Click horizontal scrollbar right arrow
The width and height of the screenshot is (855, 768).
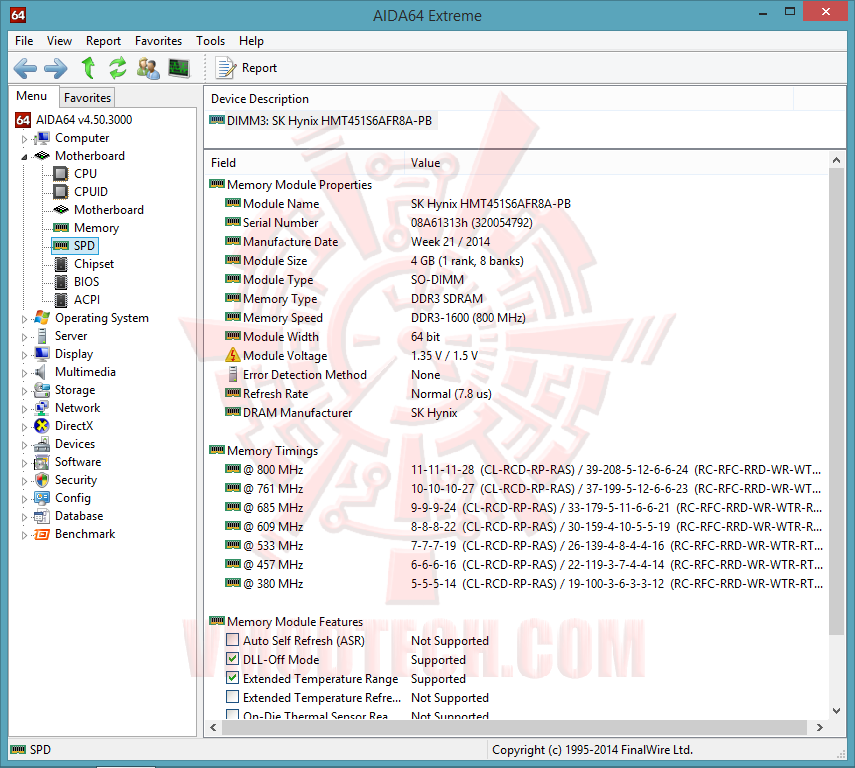[x=819, y=727]
